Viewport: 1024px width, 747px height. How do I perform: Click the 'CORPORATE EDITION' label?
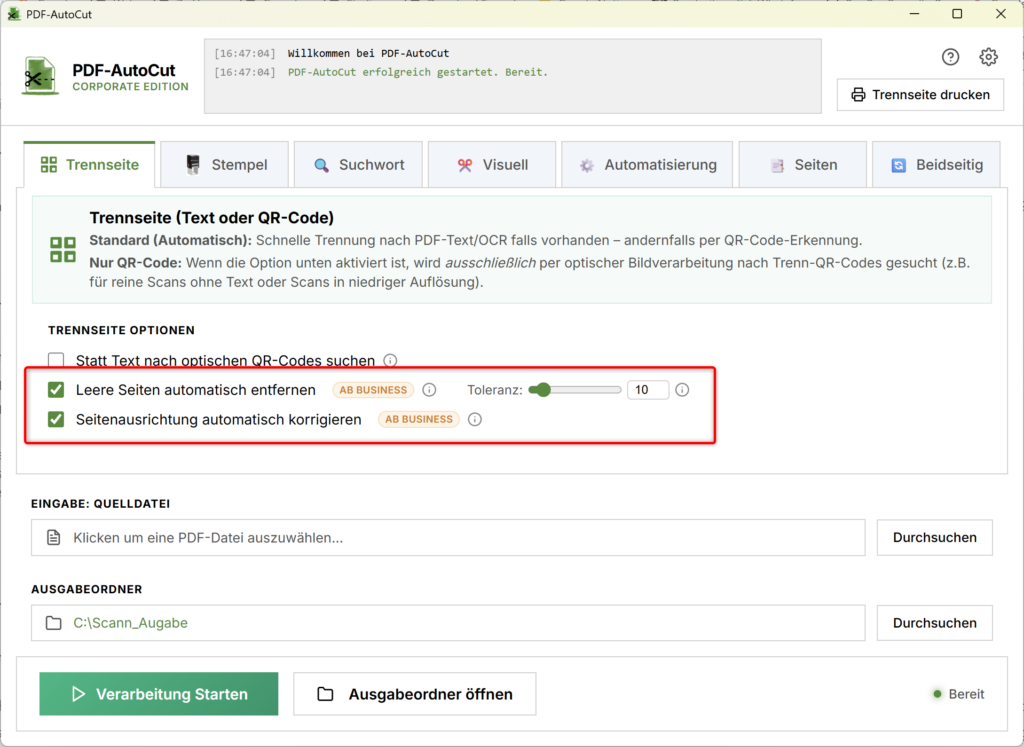tap(131, 87)
